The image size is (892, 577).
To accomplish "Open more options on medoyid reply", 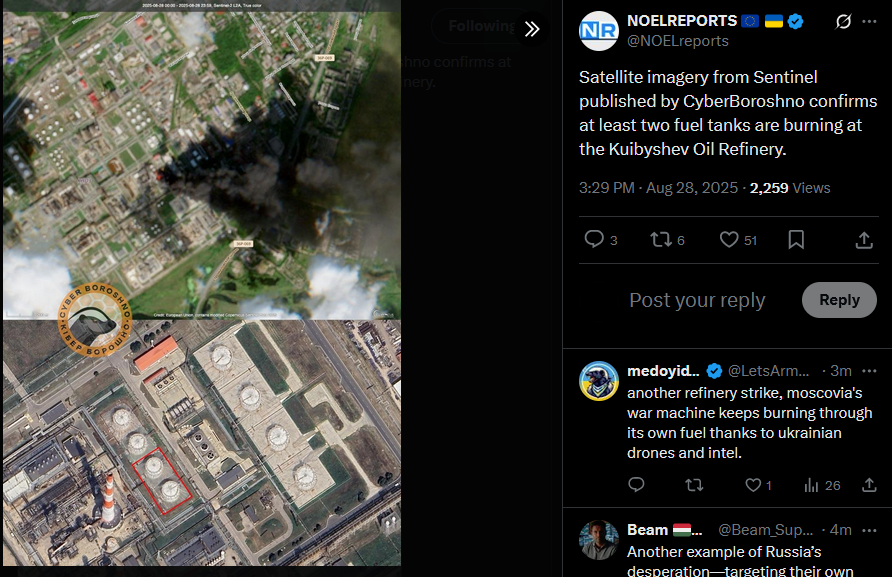I will [869, 371].
